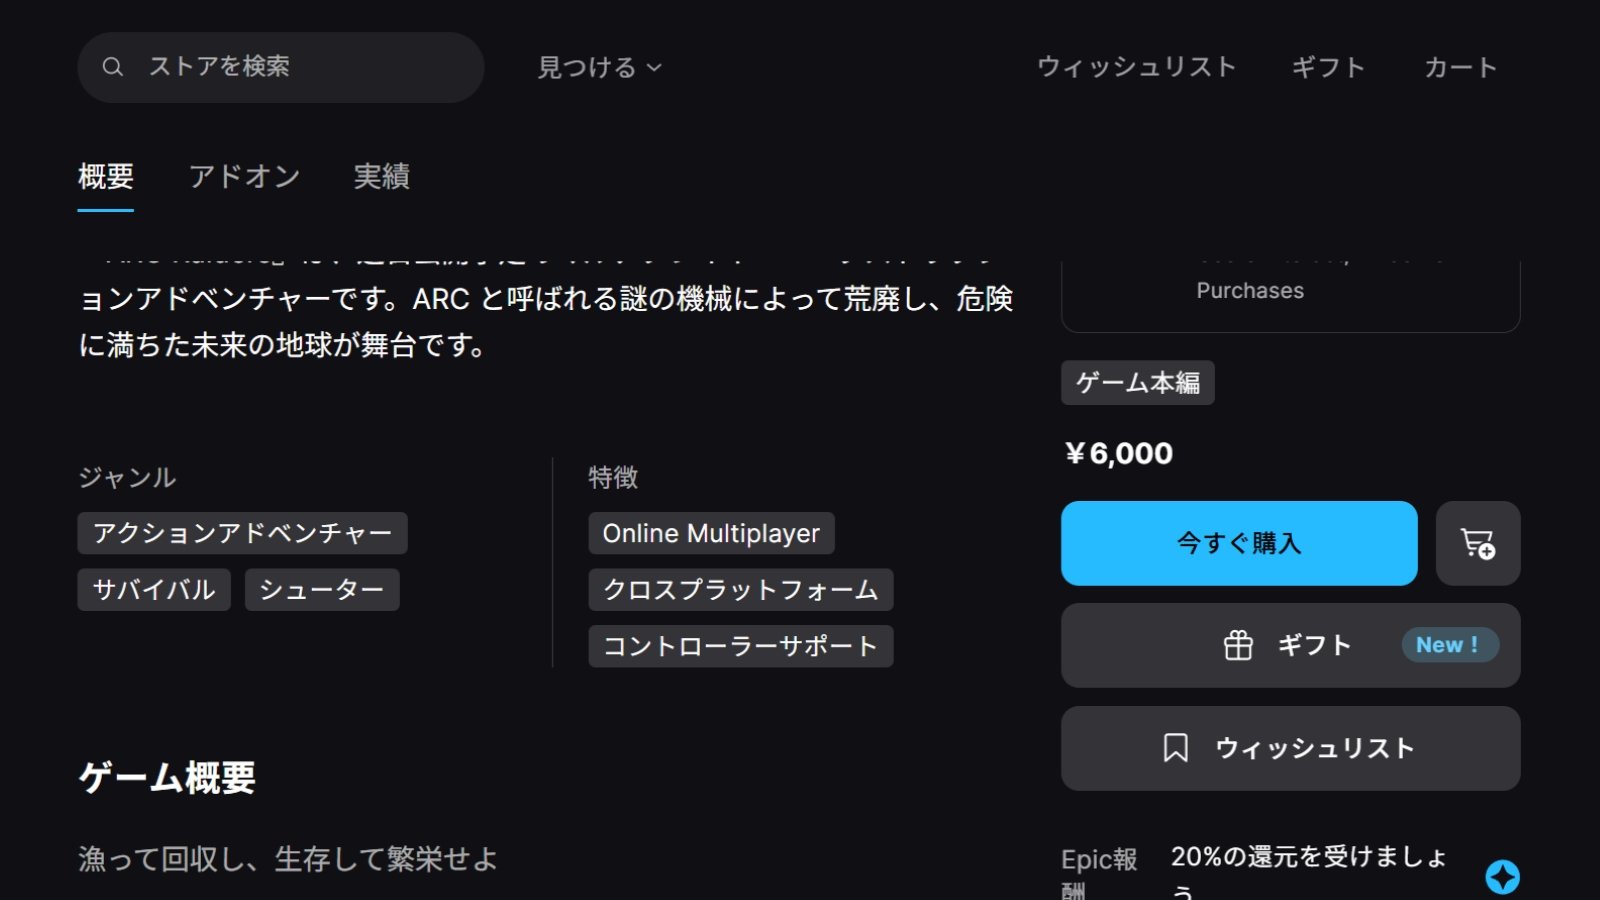
Task: Select the サバイバル genre tag
Action: pyautogui.click(x=154, y=590)
